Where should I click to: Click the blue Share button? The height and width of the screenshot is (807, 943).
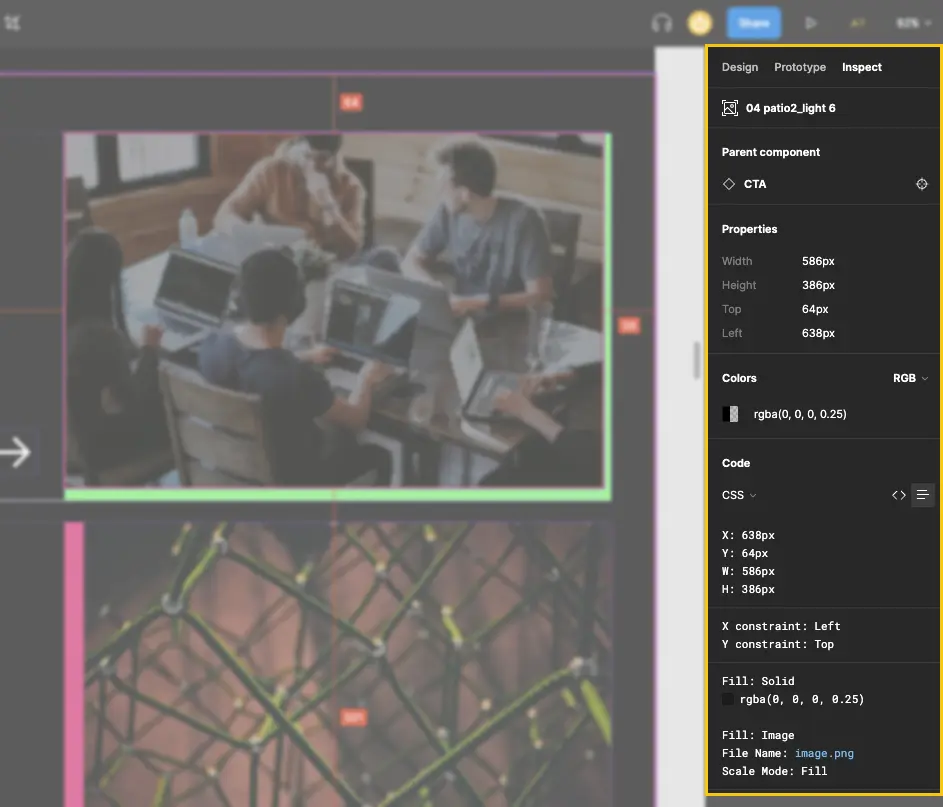753,22
